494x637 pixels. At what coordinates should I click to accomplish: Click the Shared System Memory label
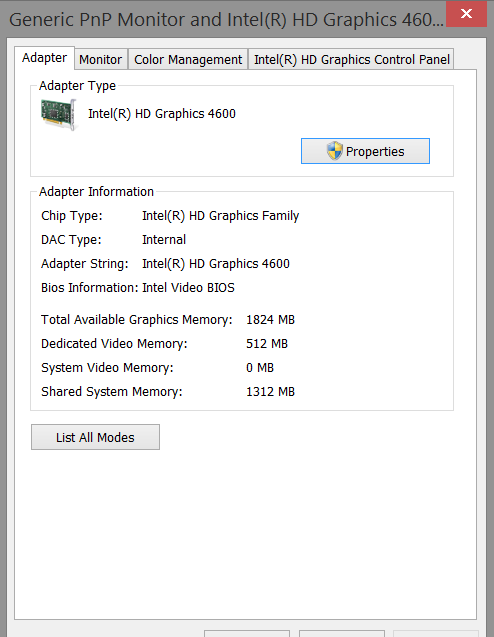(x=112, y=392)
